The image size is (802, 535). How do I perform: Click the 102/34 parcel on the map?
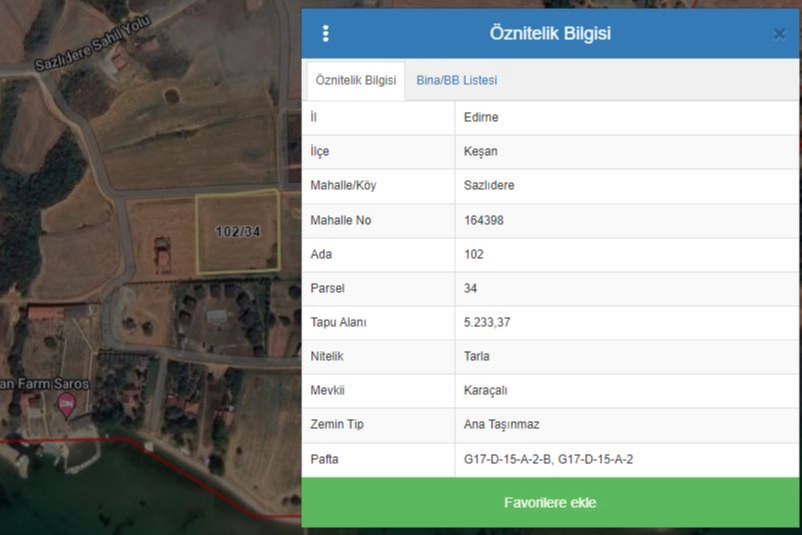[x=238, y=232]
